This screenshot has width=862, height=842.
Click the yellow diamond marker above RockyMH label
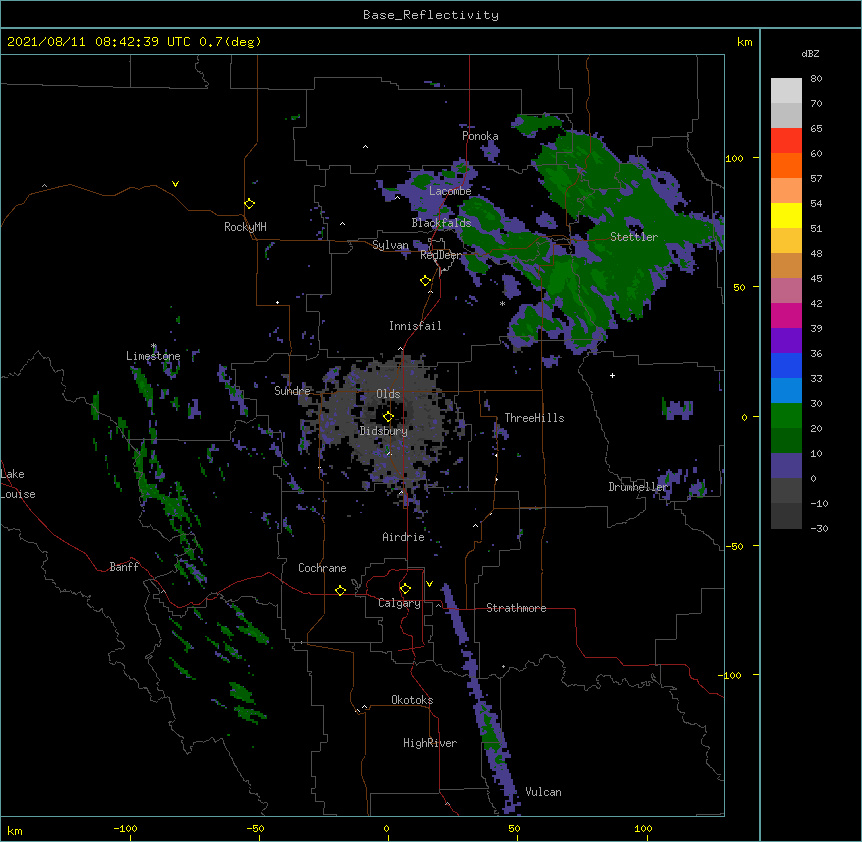[x=249, y=204]
